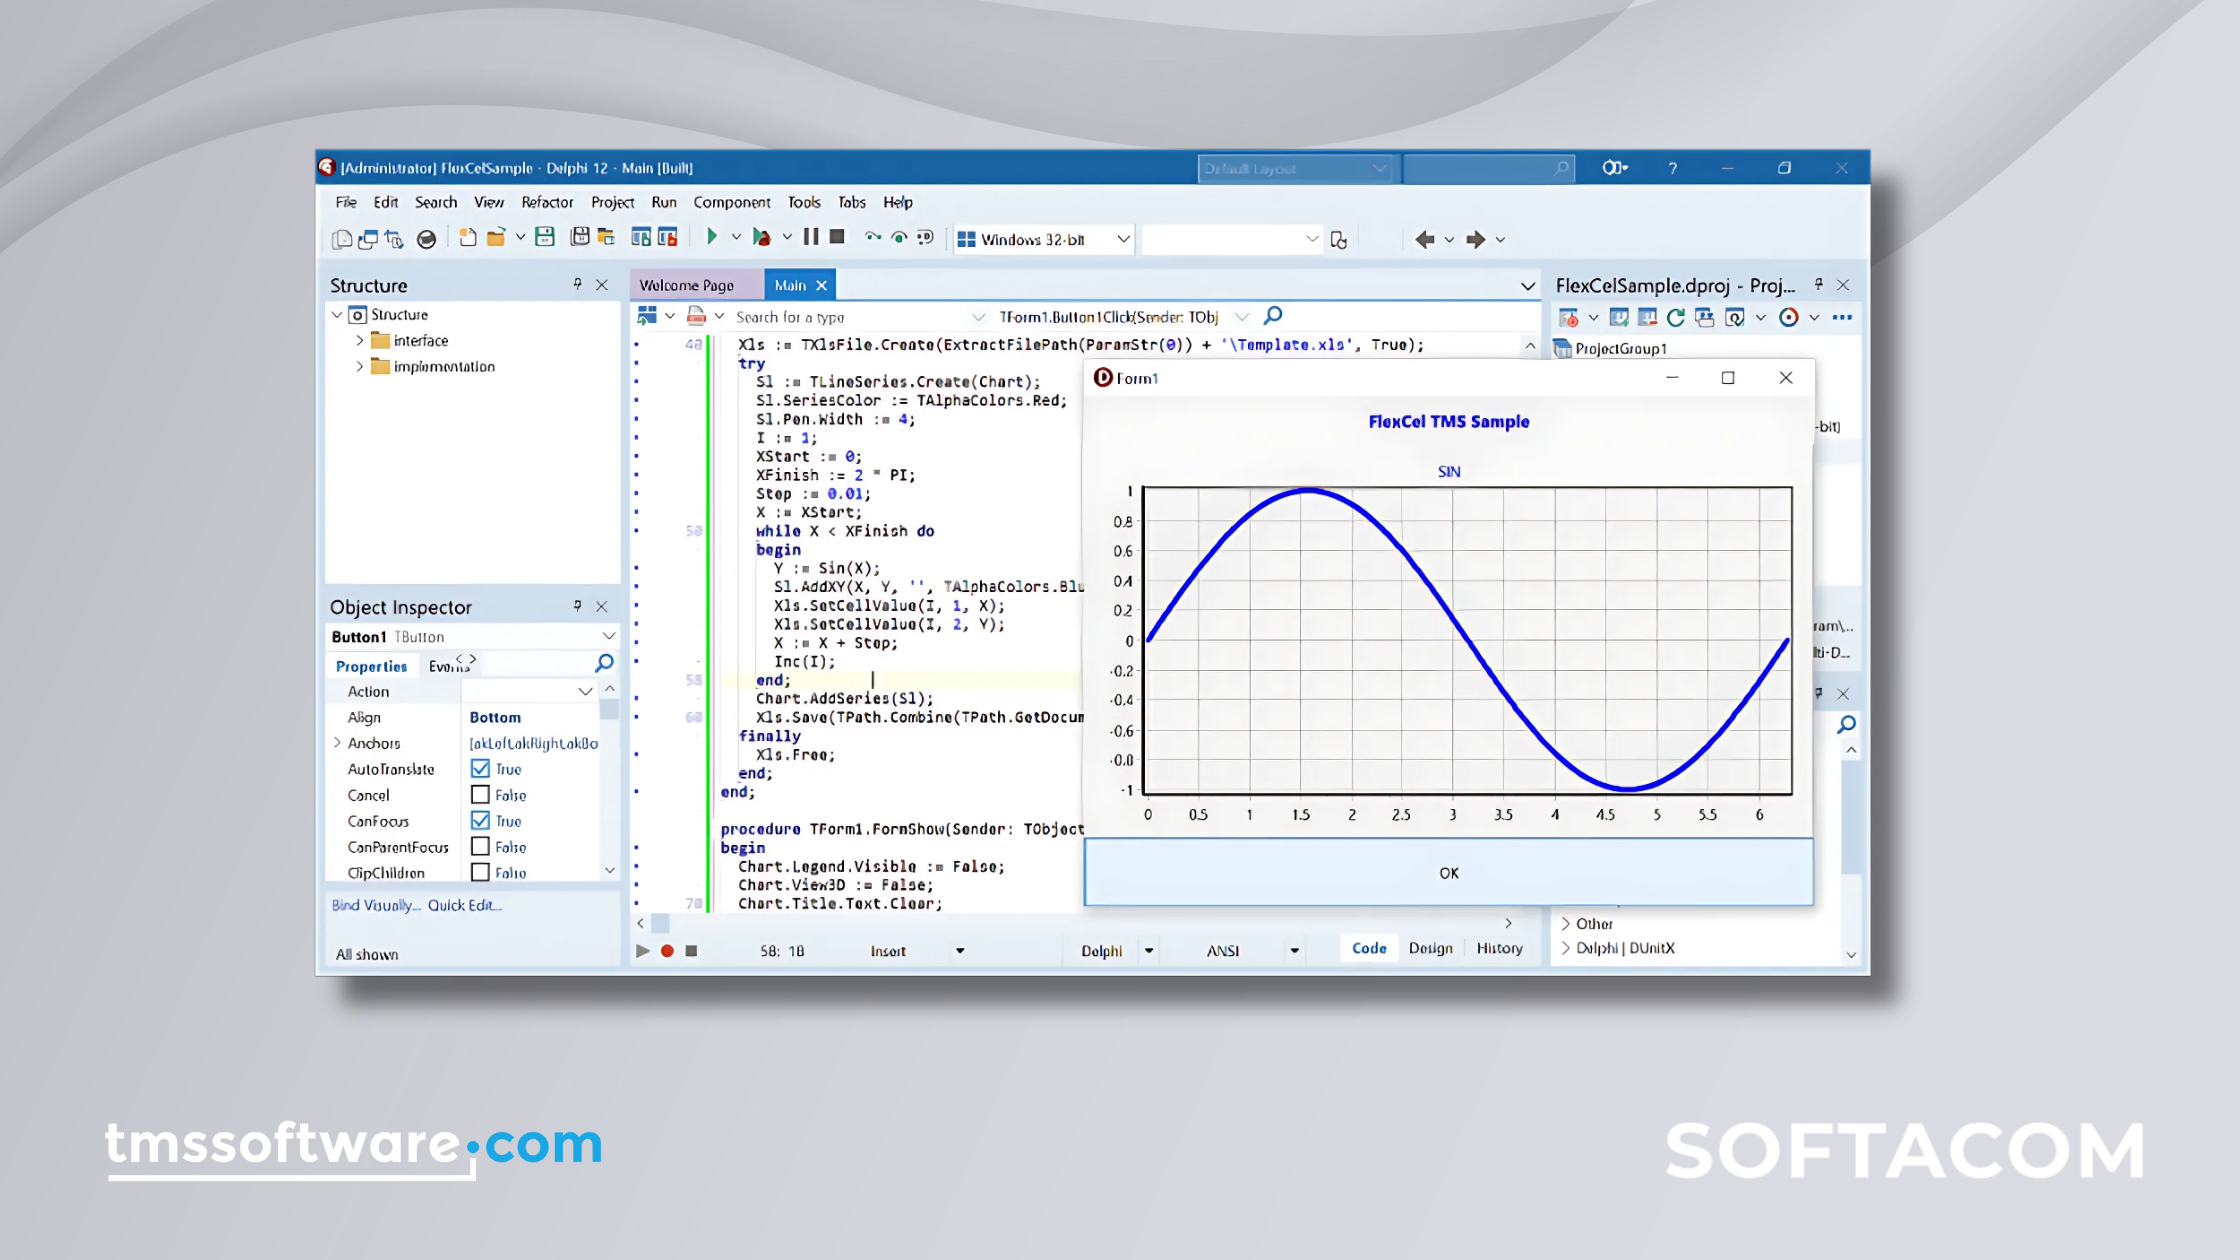Screen dimensions: 2240x1260
Task: Click the OK button in Form1
Action: [1448, 873]
